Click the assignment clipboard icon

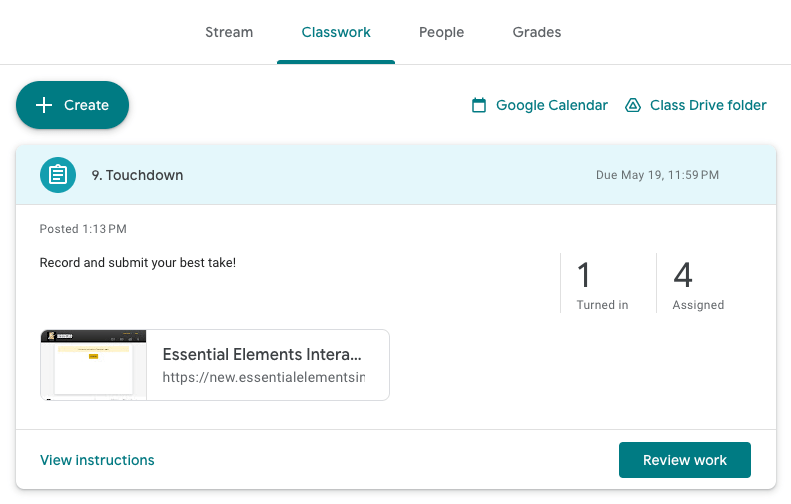58,175
